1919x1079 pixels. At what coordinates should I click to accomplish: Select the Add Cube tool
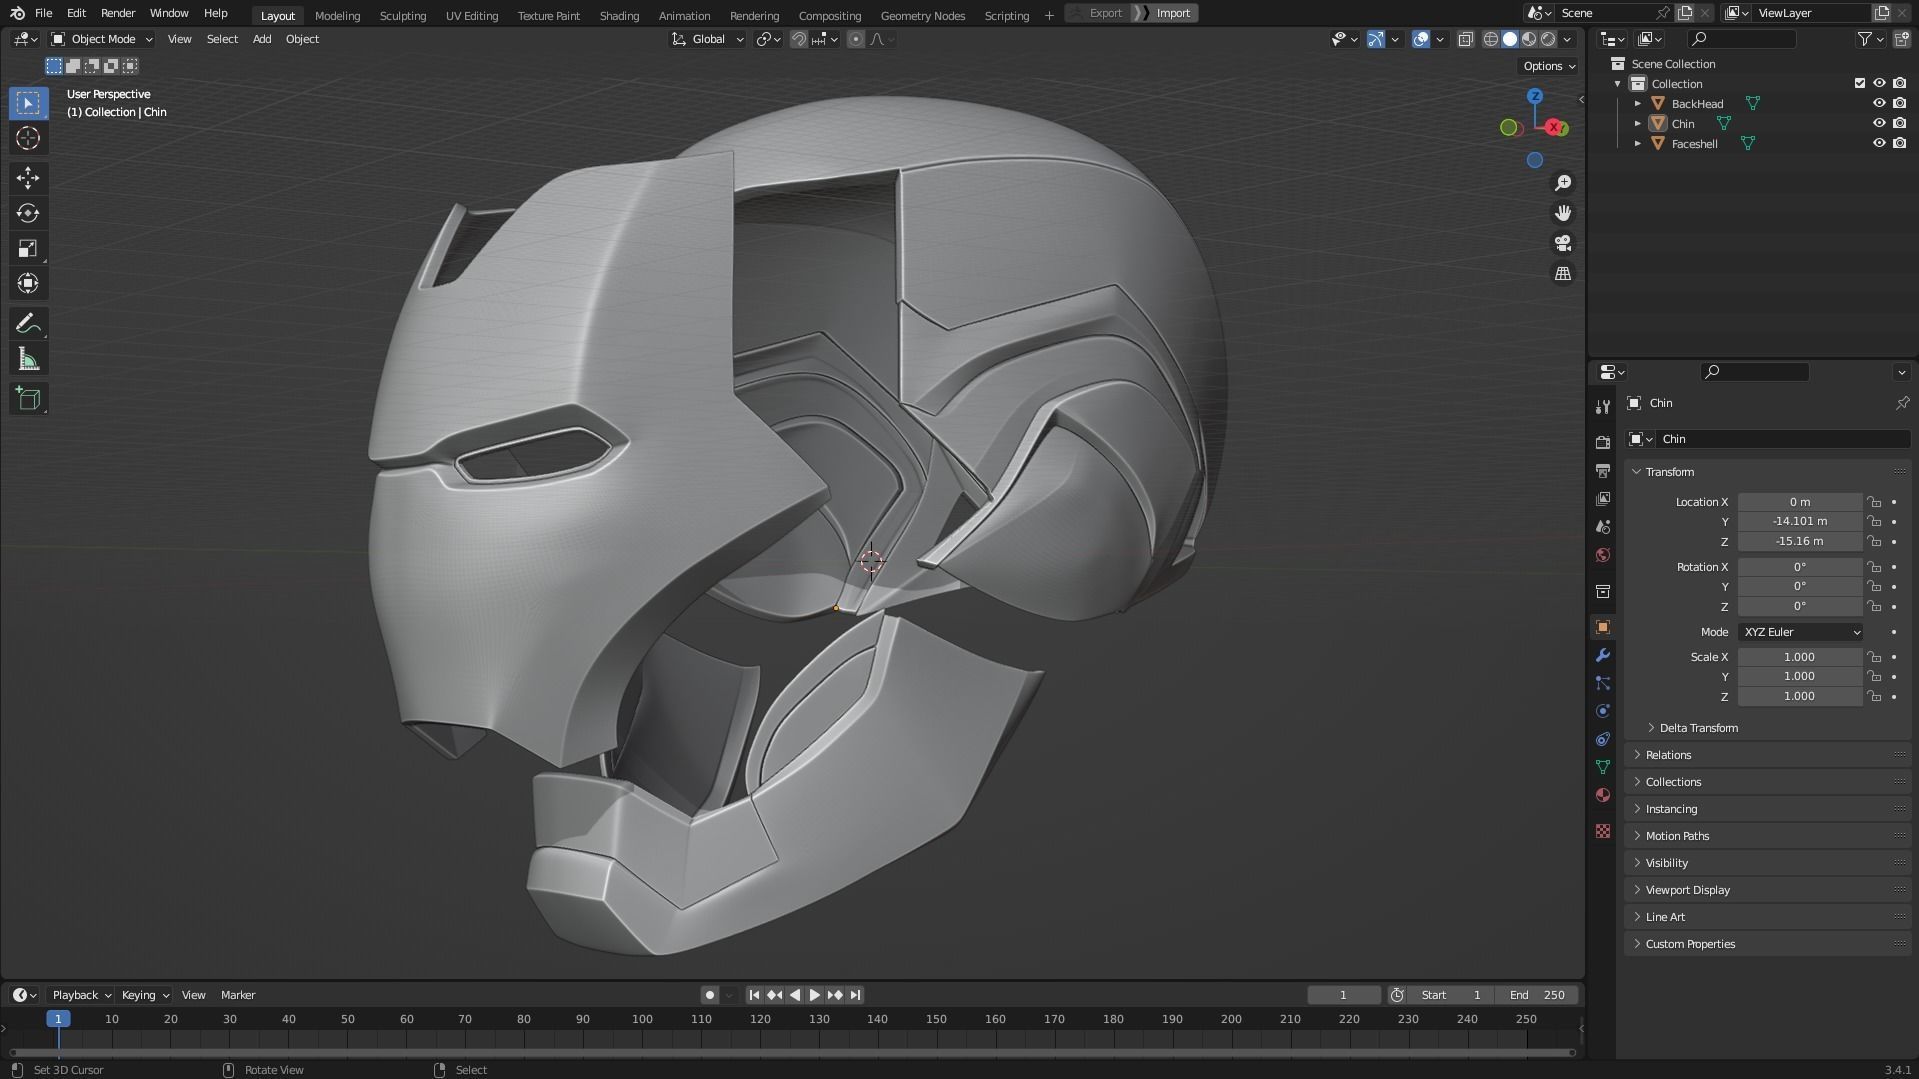coord(28,399)
